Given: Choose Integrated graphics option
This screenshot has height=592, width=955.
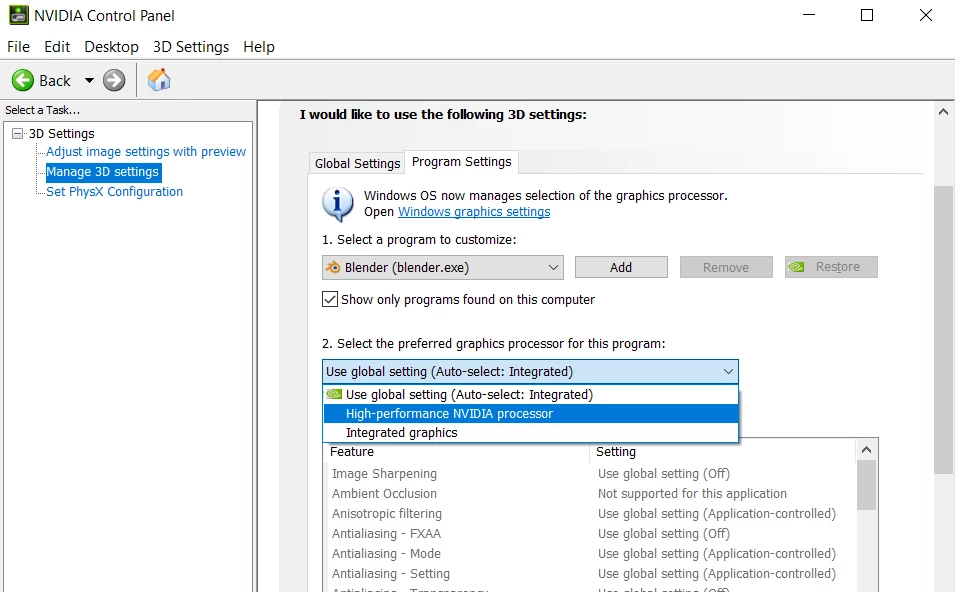Looking at the screenshot, I should pyautogui.click(x=530, y=432).
